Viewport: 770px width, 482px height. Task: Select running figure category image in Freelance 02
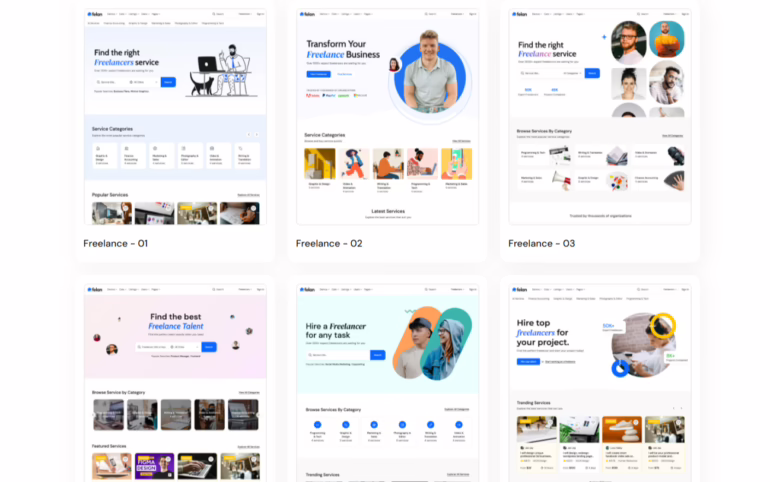pyautogui.click(x=354, y=164)
